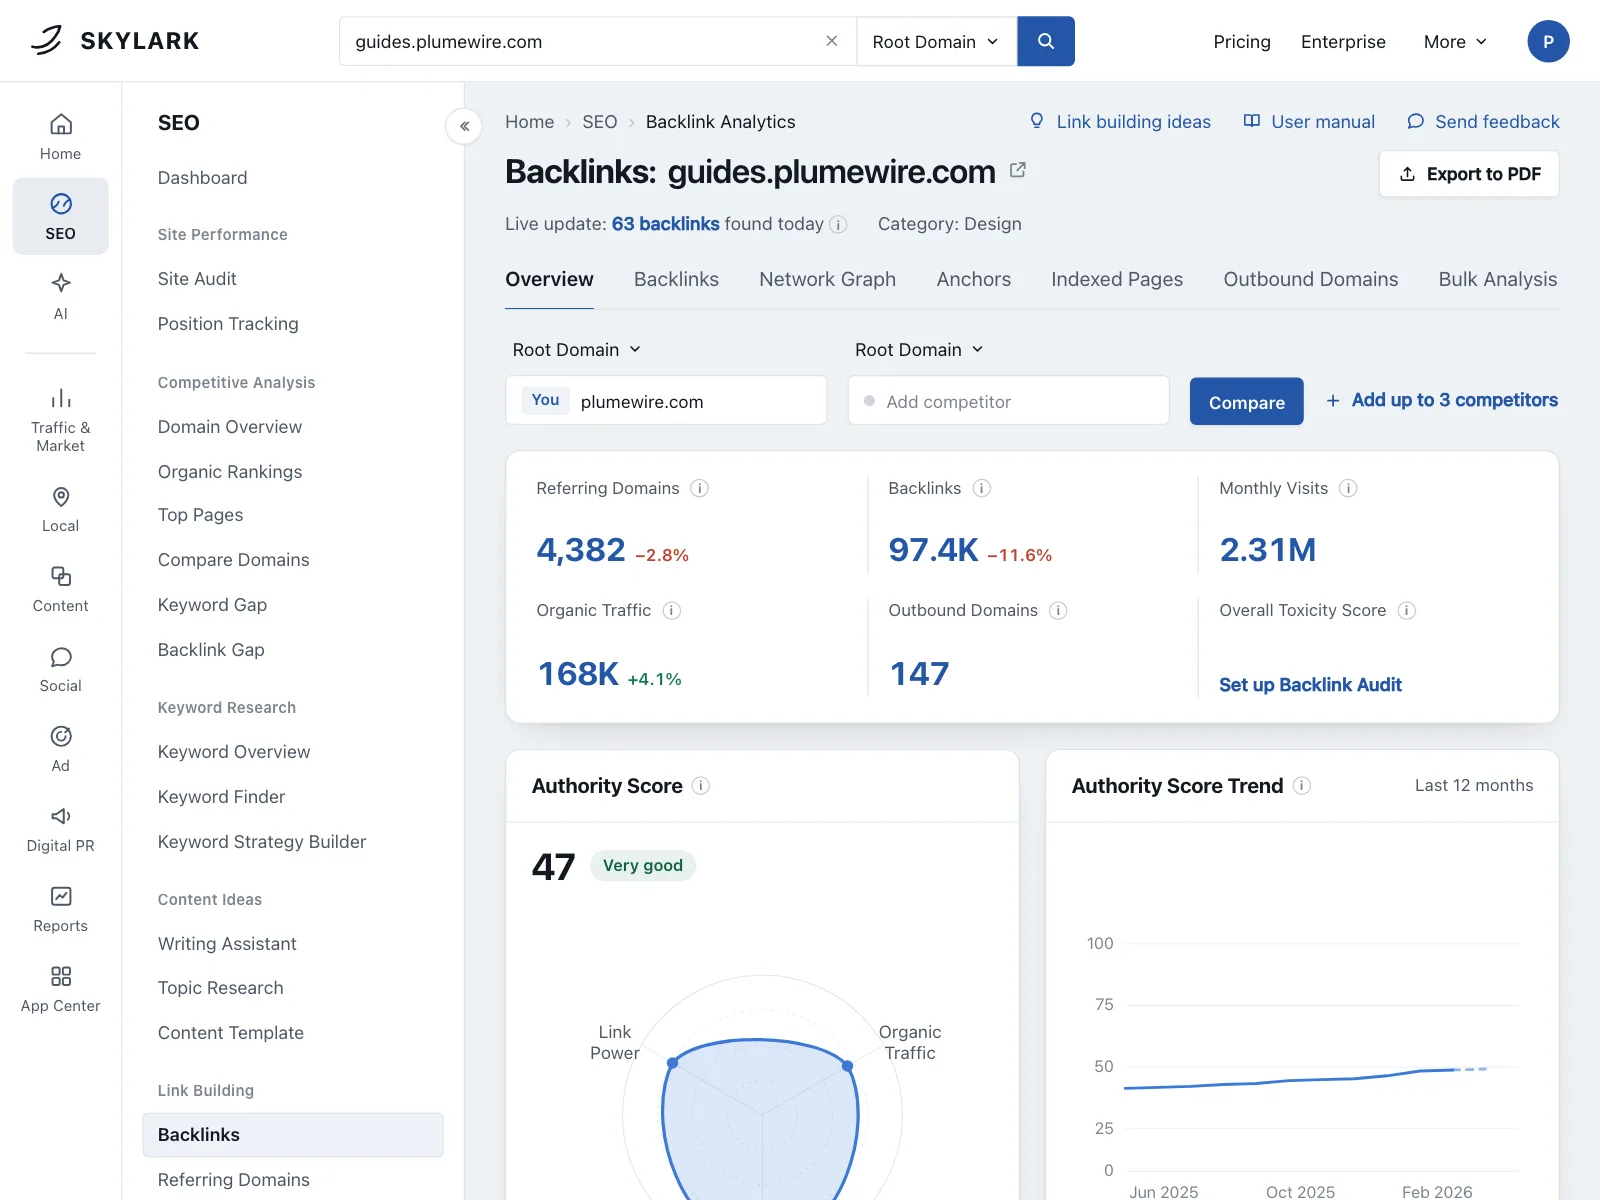Open domain in new tab icon
1600x1200 pixels.
[1018, 170]
